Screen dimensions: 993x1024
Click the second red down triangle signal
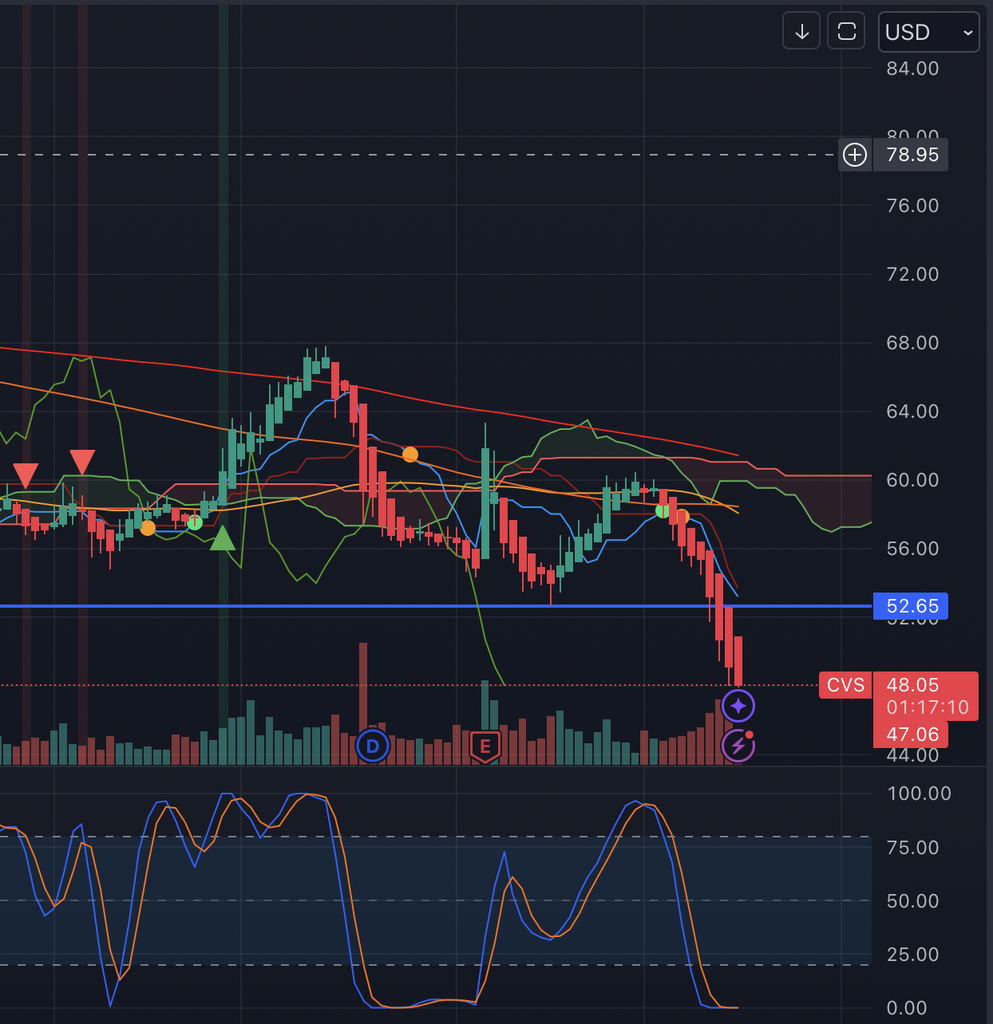point(82,462)
